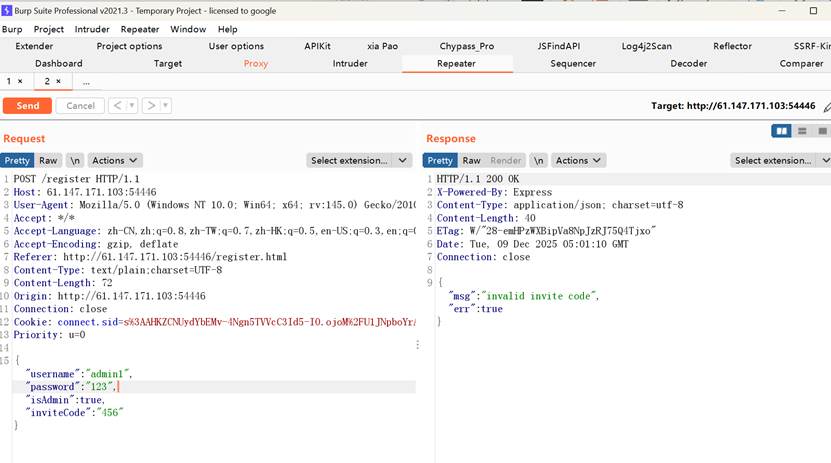Open the Intruder menu
This screenshot has width=831, height=463.
tap(92, 29)
